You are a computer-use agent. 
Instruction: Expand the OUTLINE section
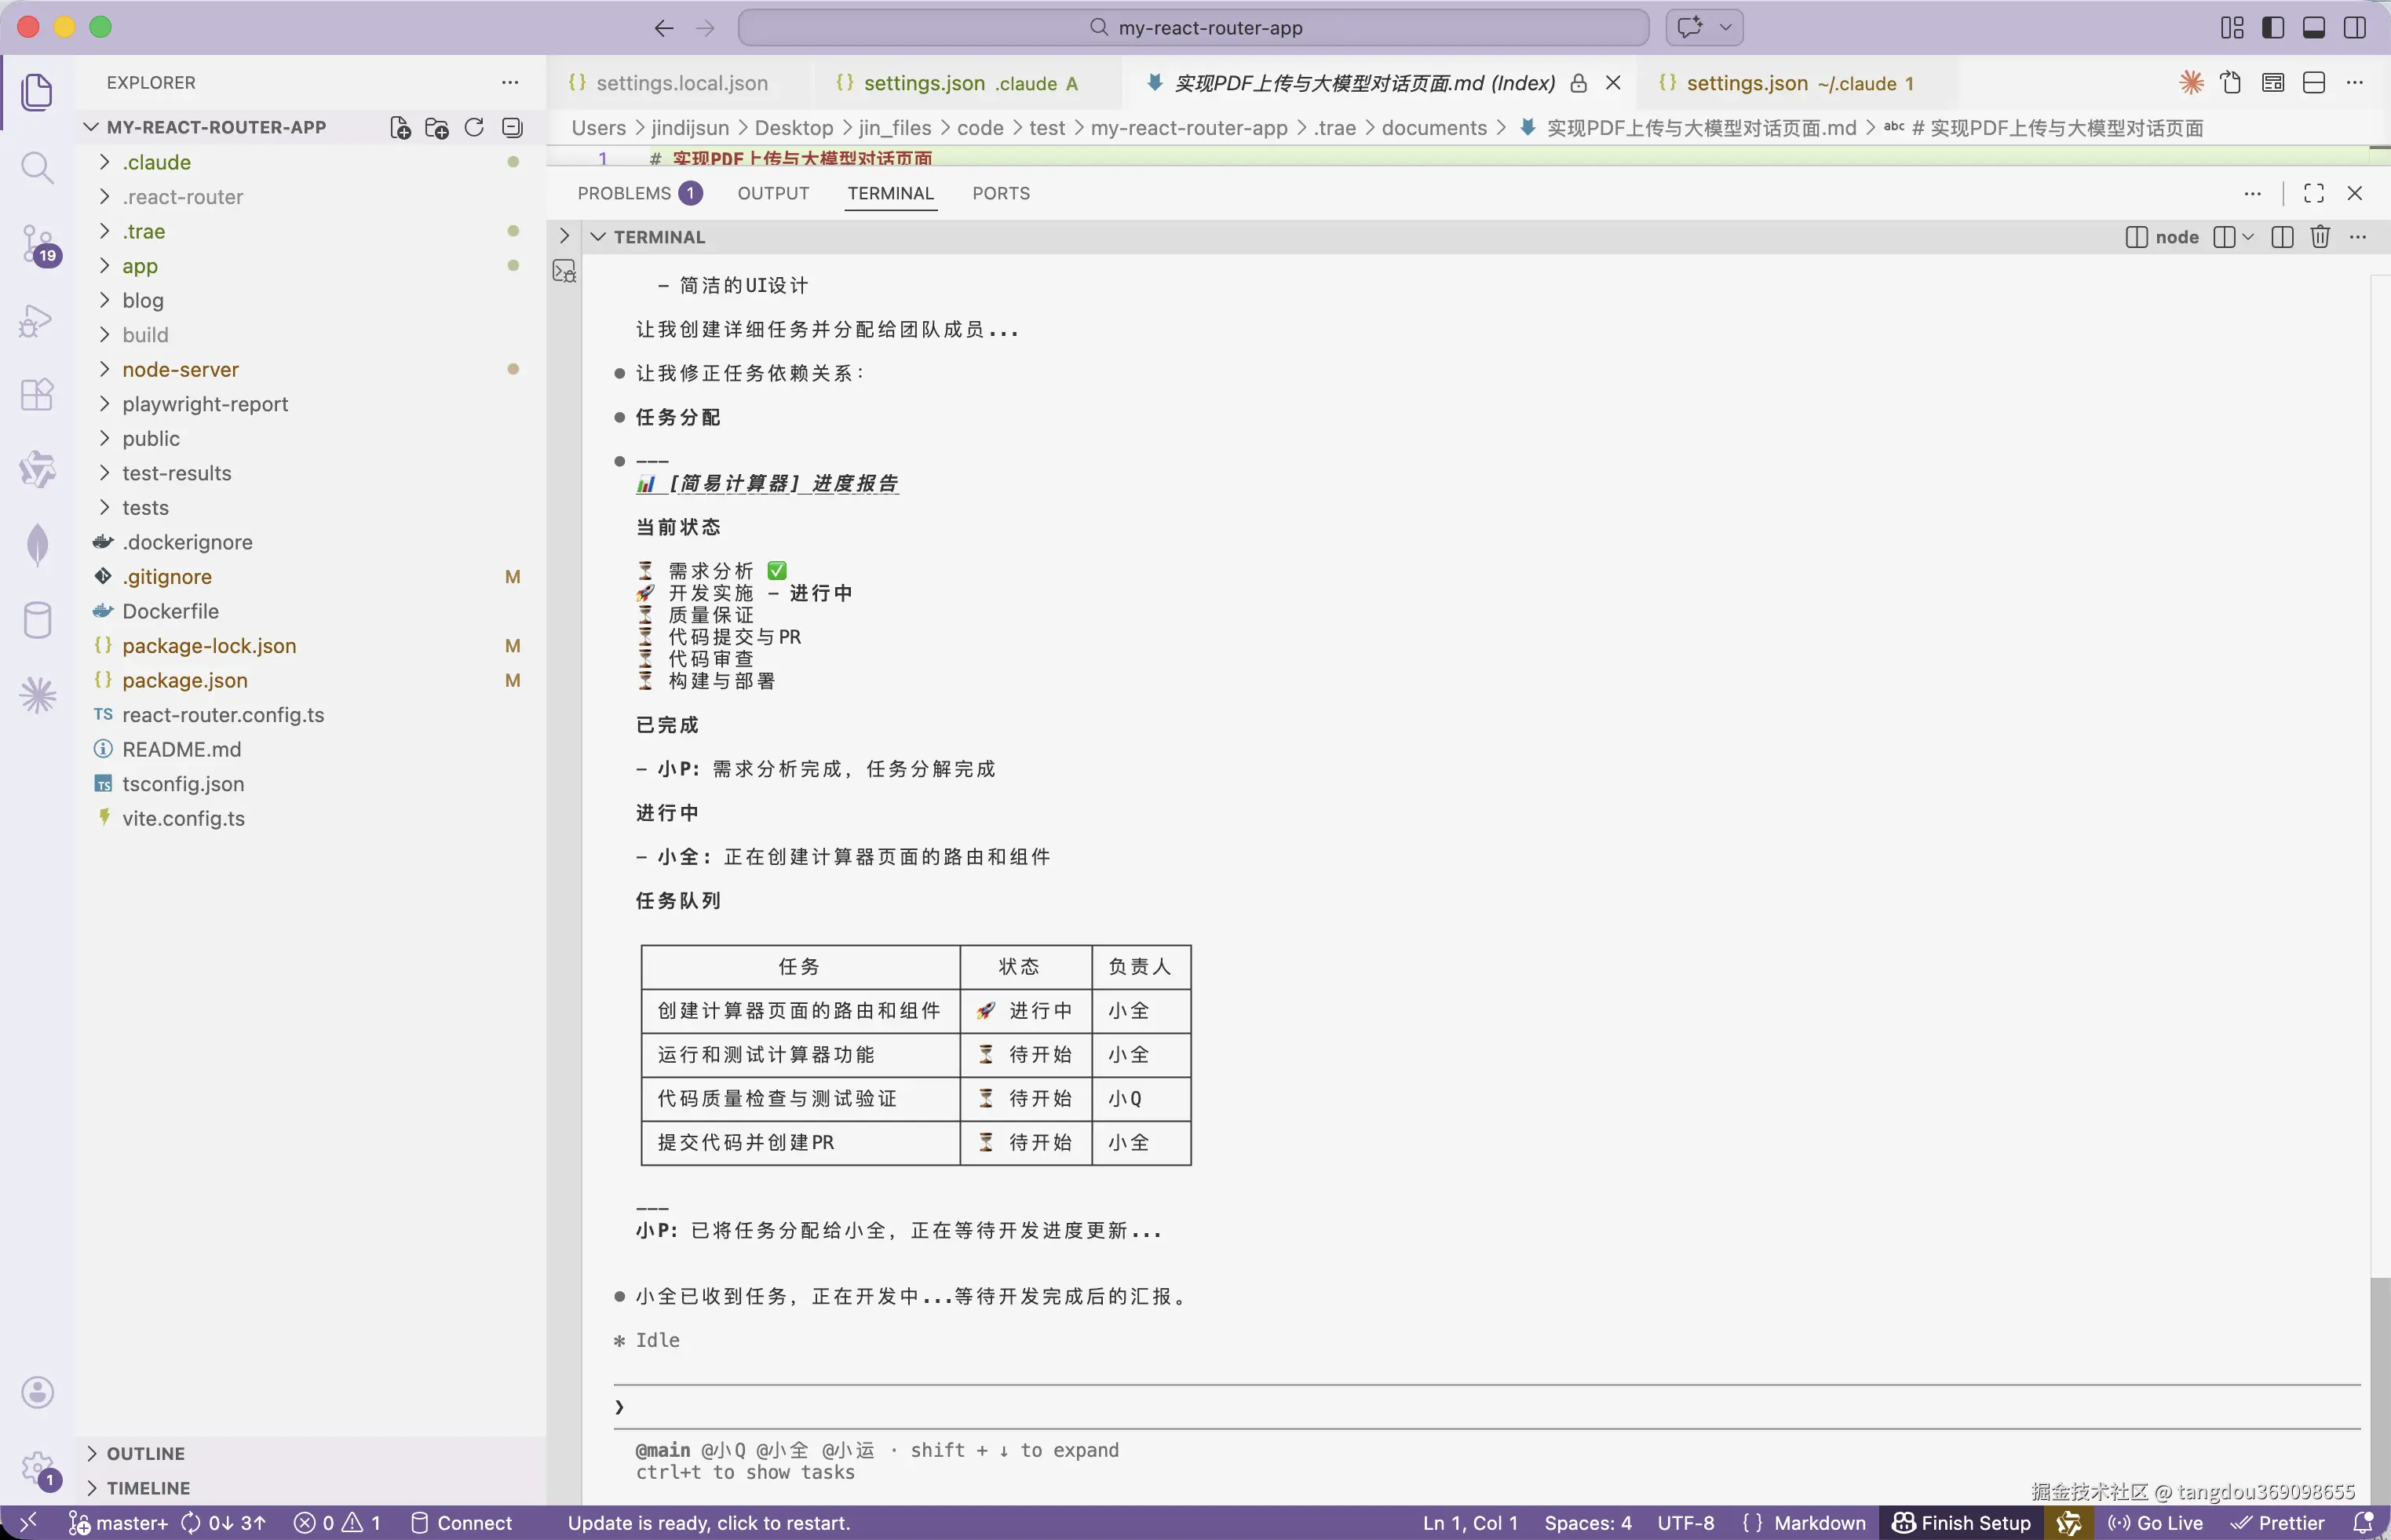click(x=146, y=1453)
